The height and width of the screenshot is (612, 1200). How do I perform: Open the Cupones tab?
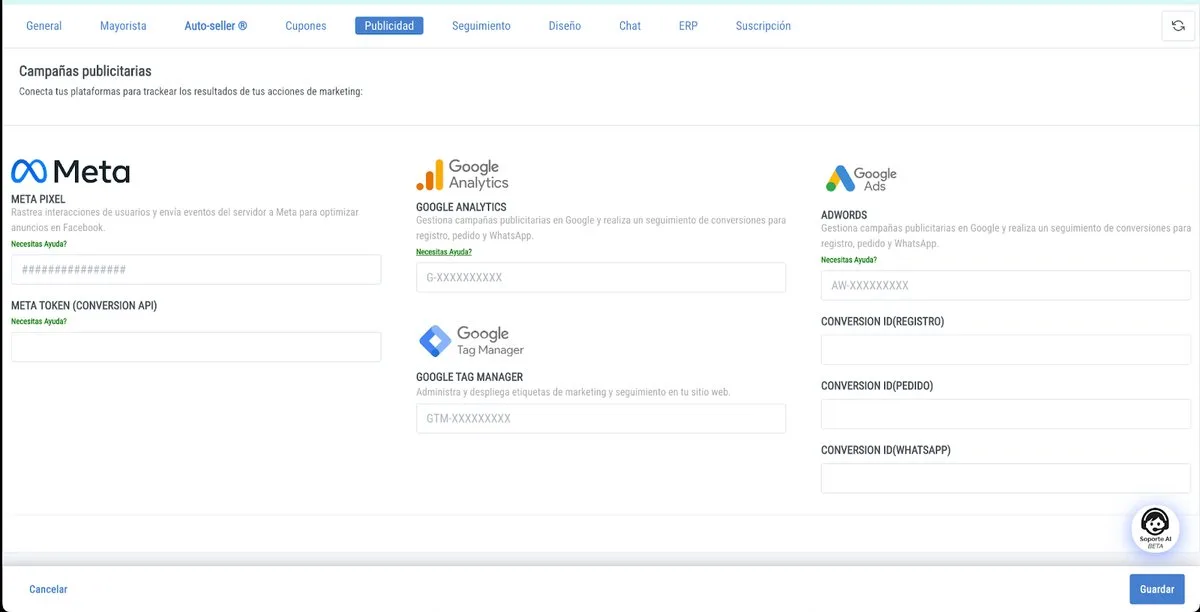(x=305, y=25)
